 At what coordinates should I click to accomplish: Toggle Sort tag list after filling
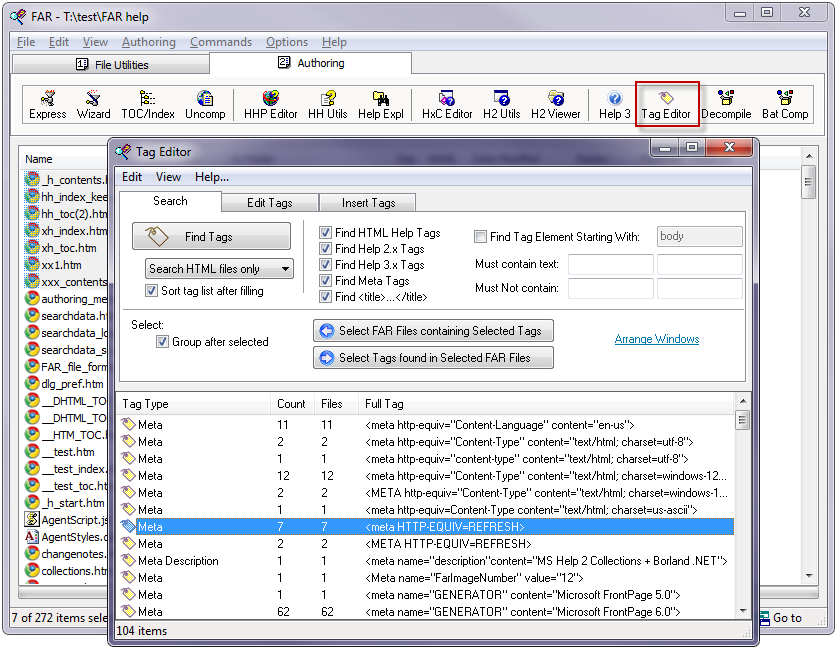click(152, 291)
